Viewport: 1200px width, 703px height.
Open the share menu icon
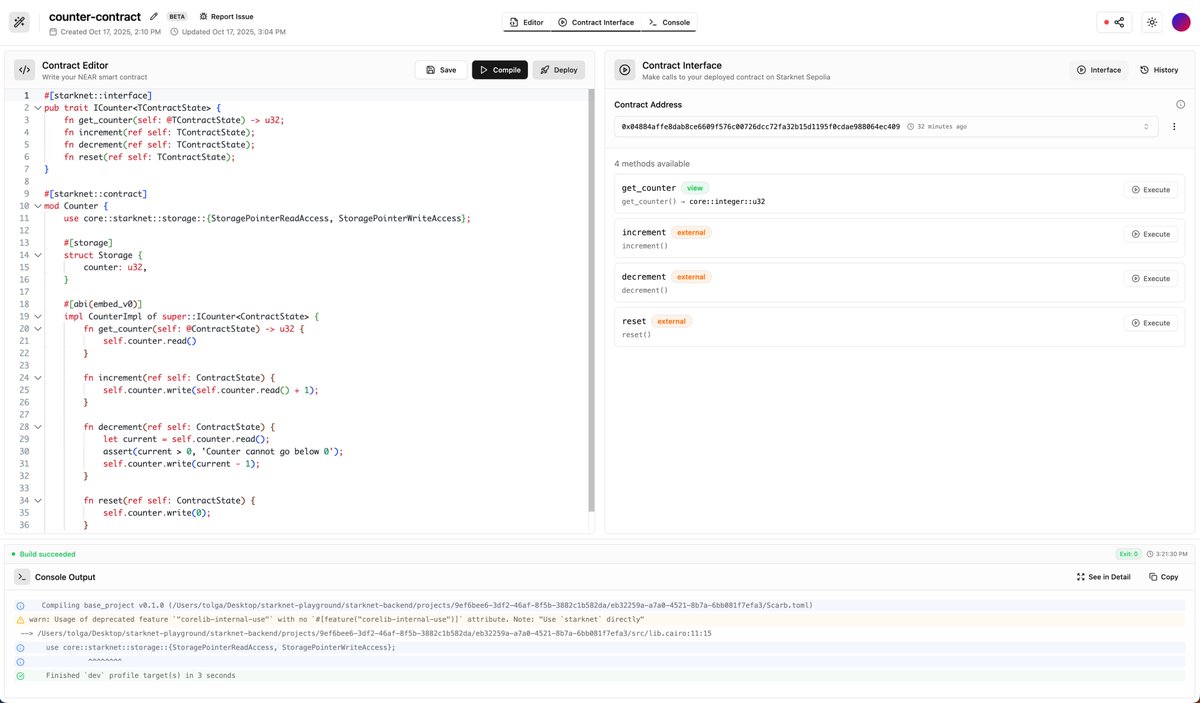click(1114, 22)
